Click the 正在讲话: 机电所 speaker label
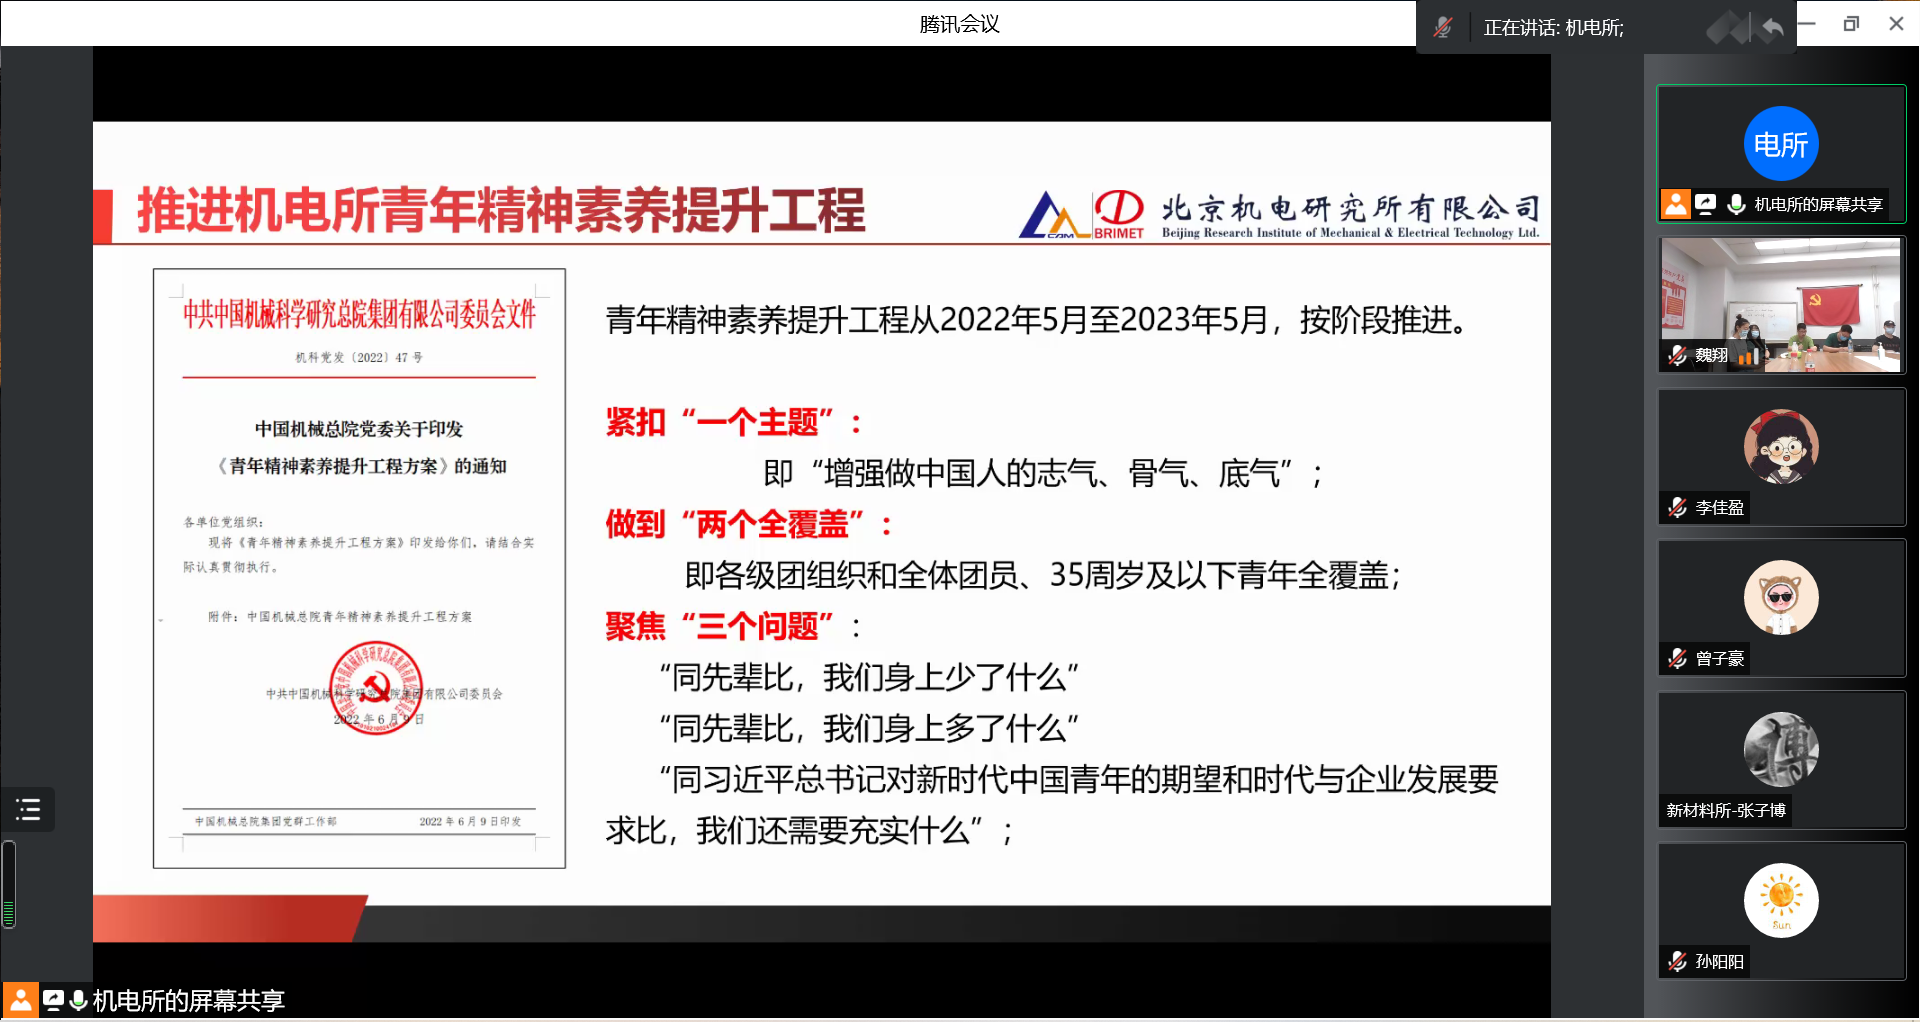This screenshot has width=1920, height=1022. click(1553, 28)
